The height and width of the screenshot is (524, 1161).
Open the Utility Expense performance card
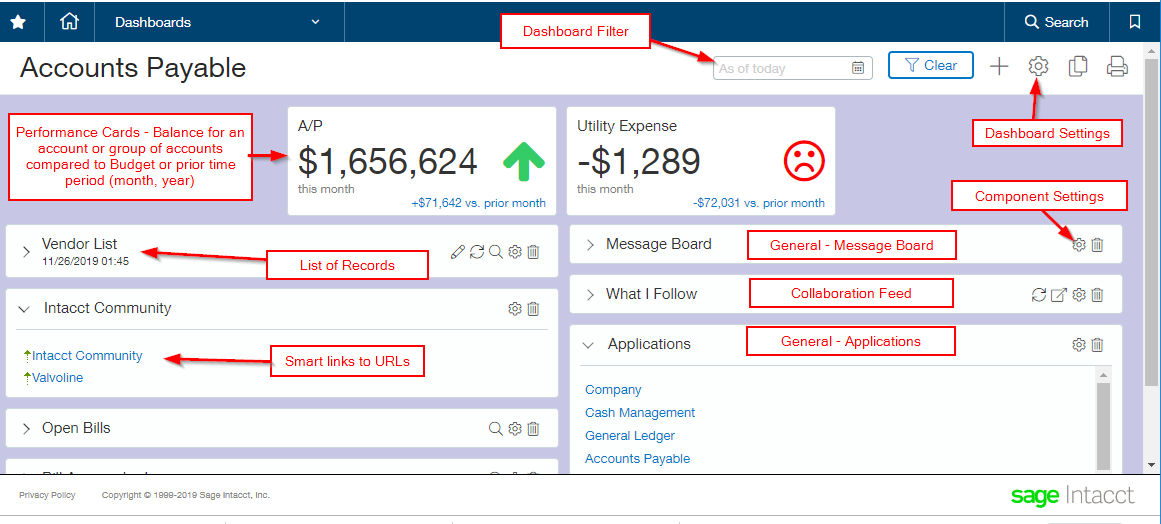pos(700,161)
